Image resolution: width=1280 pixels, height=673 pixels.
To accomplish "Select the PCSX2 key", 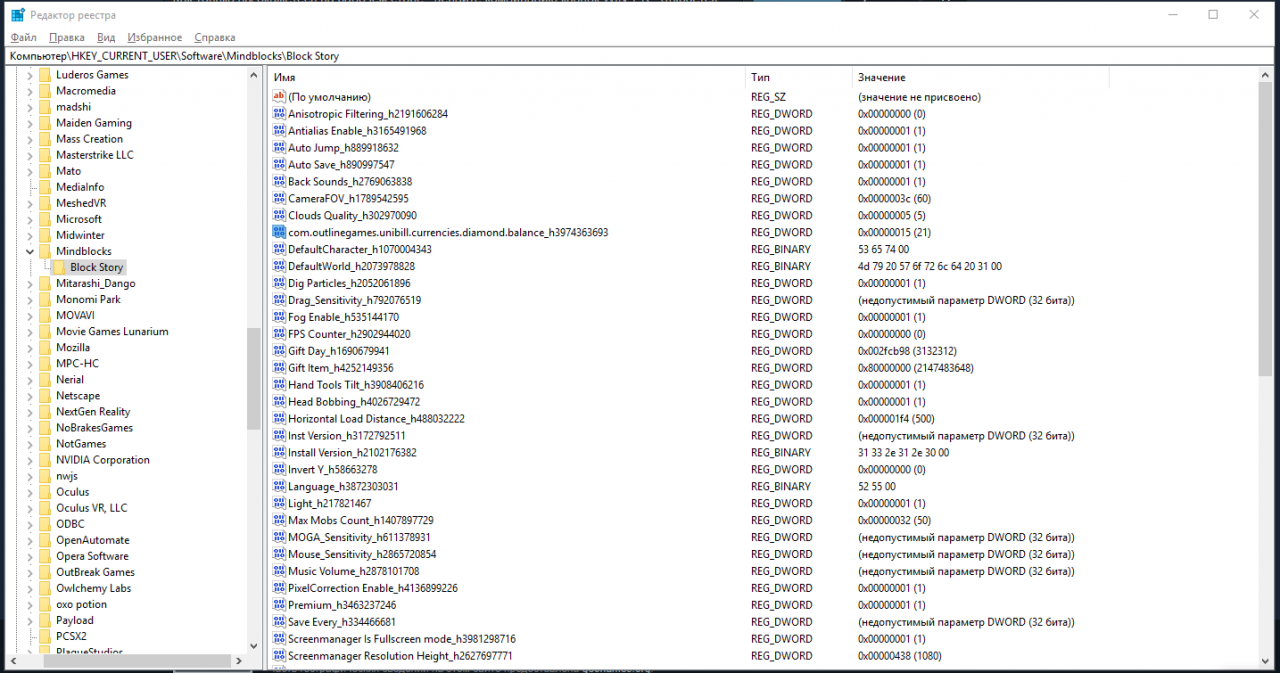I will pyautogui.click(x=71, y=636).
